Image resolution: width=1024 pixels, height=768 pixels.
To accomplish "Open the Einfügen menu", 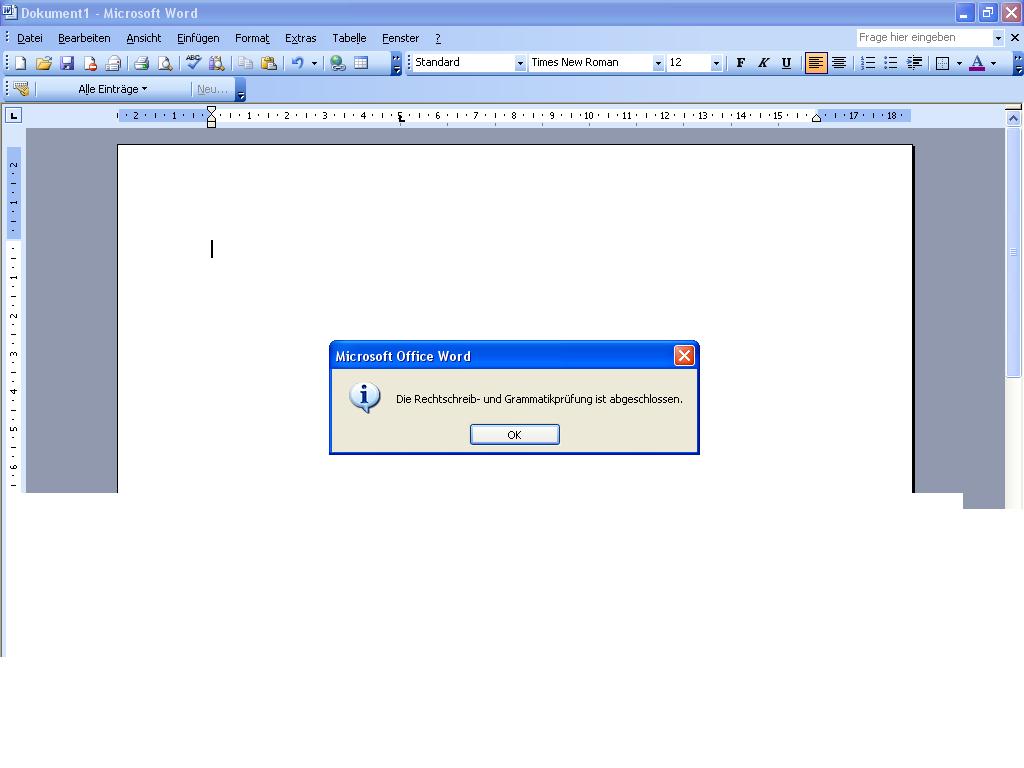I will (x=198, y=38).
